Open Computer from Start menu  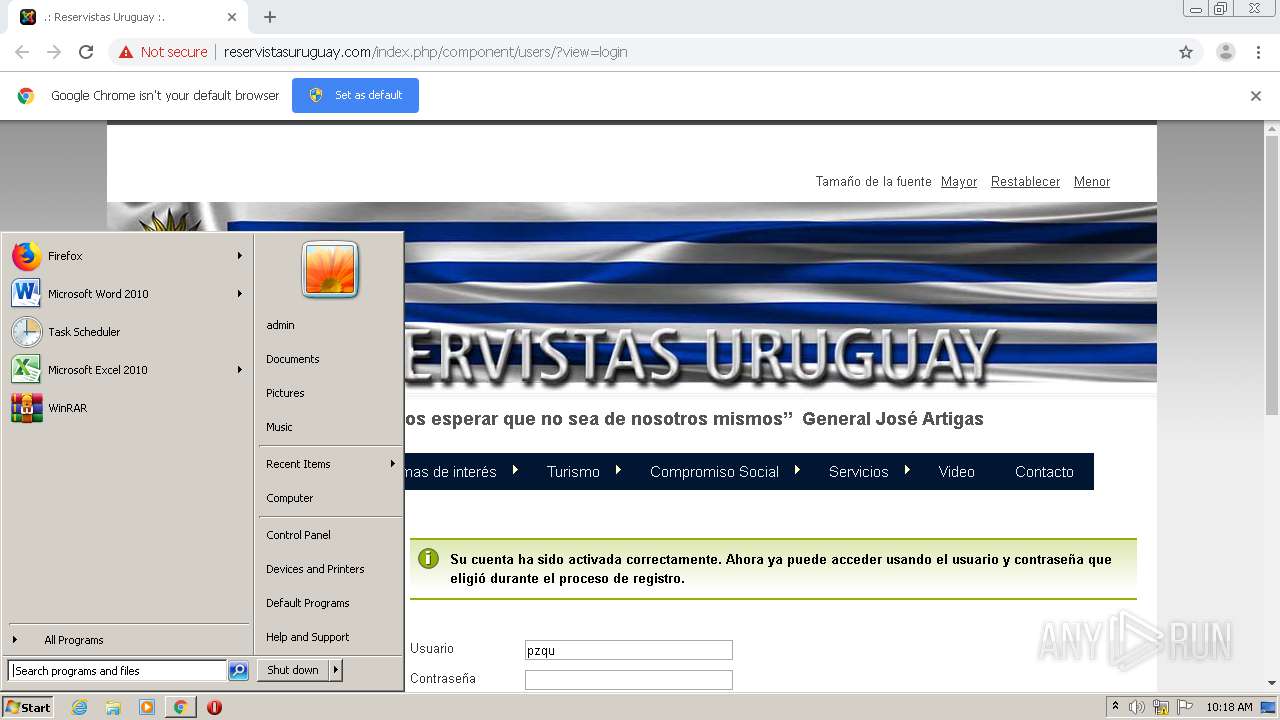tap(290, 498)
